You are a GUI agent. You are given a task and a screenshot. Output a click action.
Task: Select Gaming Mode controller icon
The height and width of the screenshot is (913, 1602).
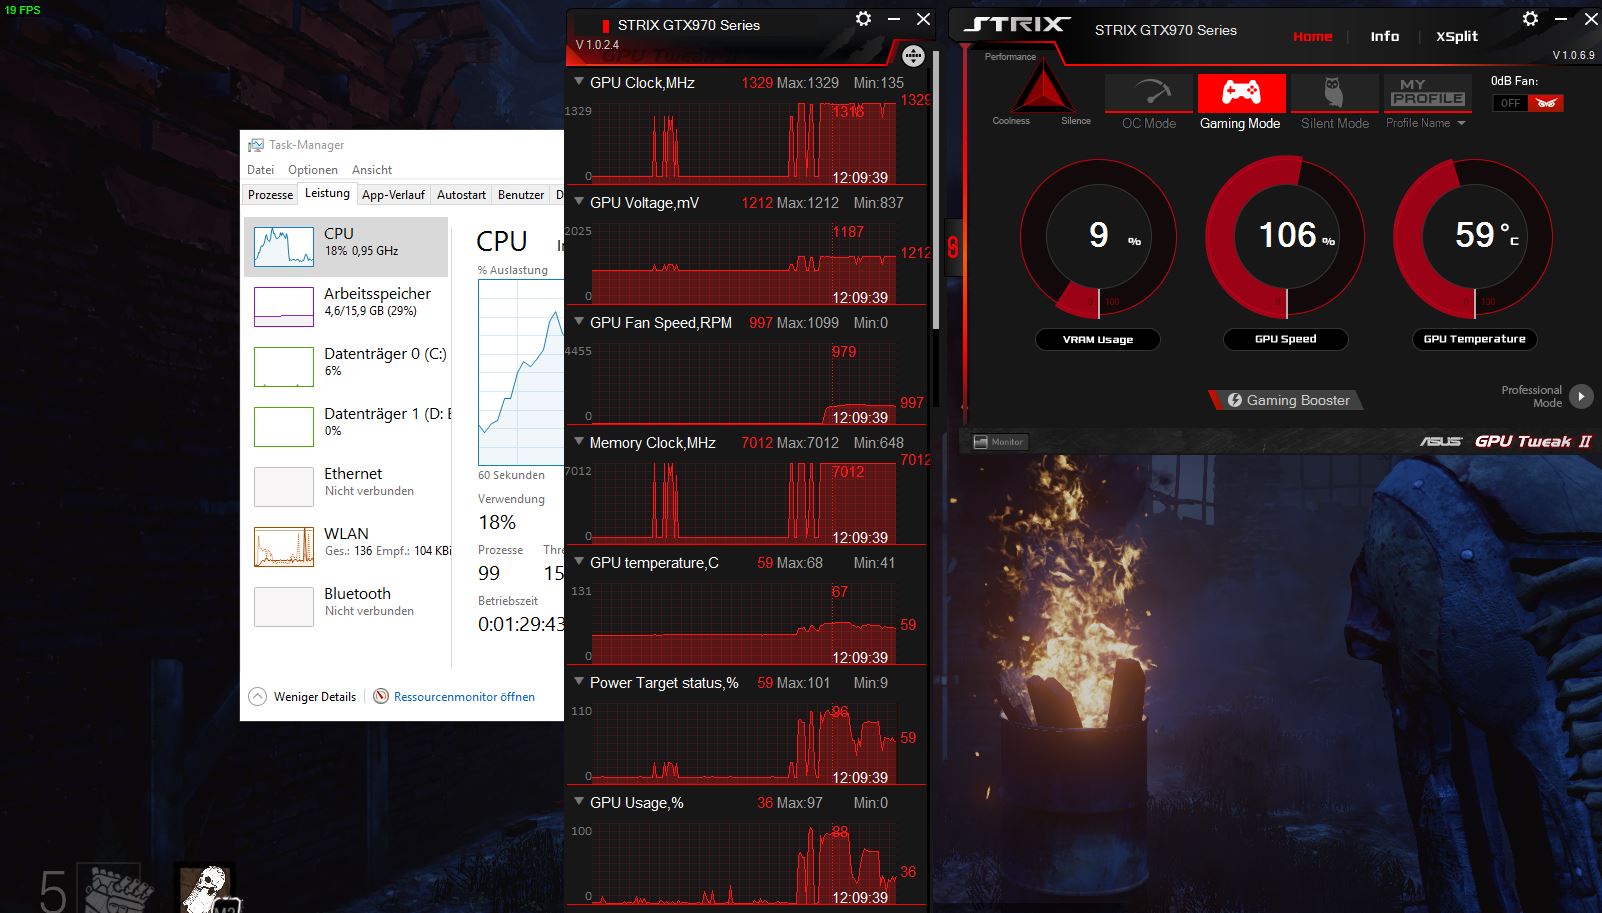point(1241,93)
